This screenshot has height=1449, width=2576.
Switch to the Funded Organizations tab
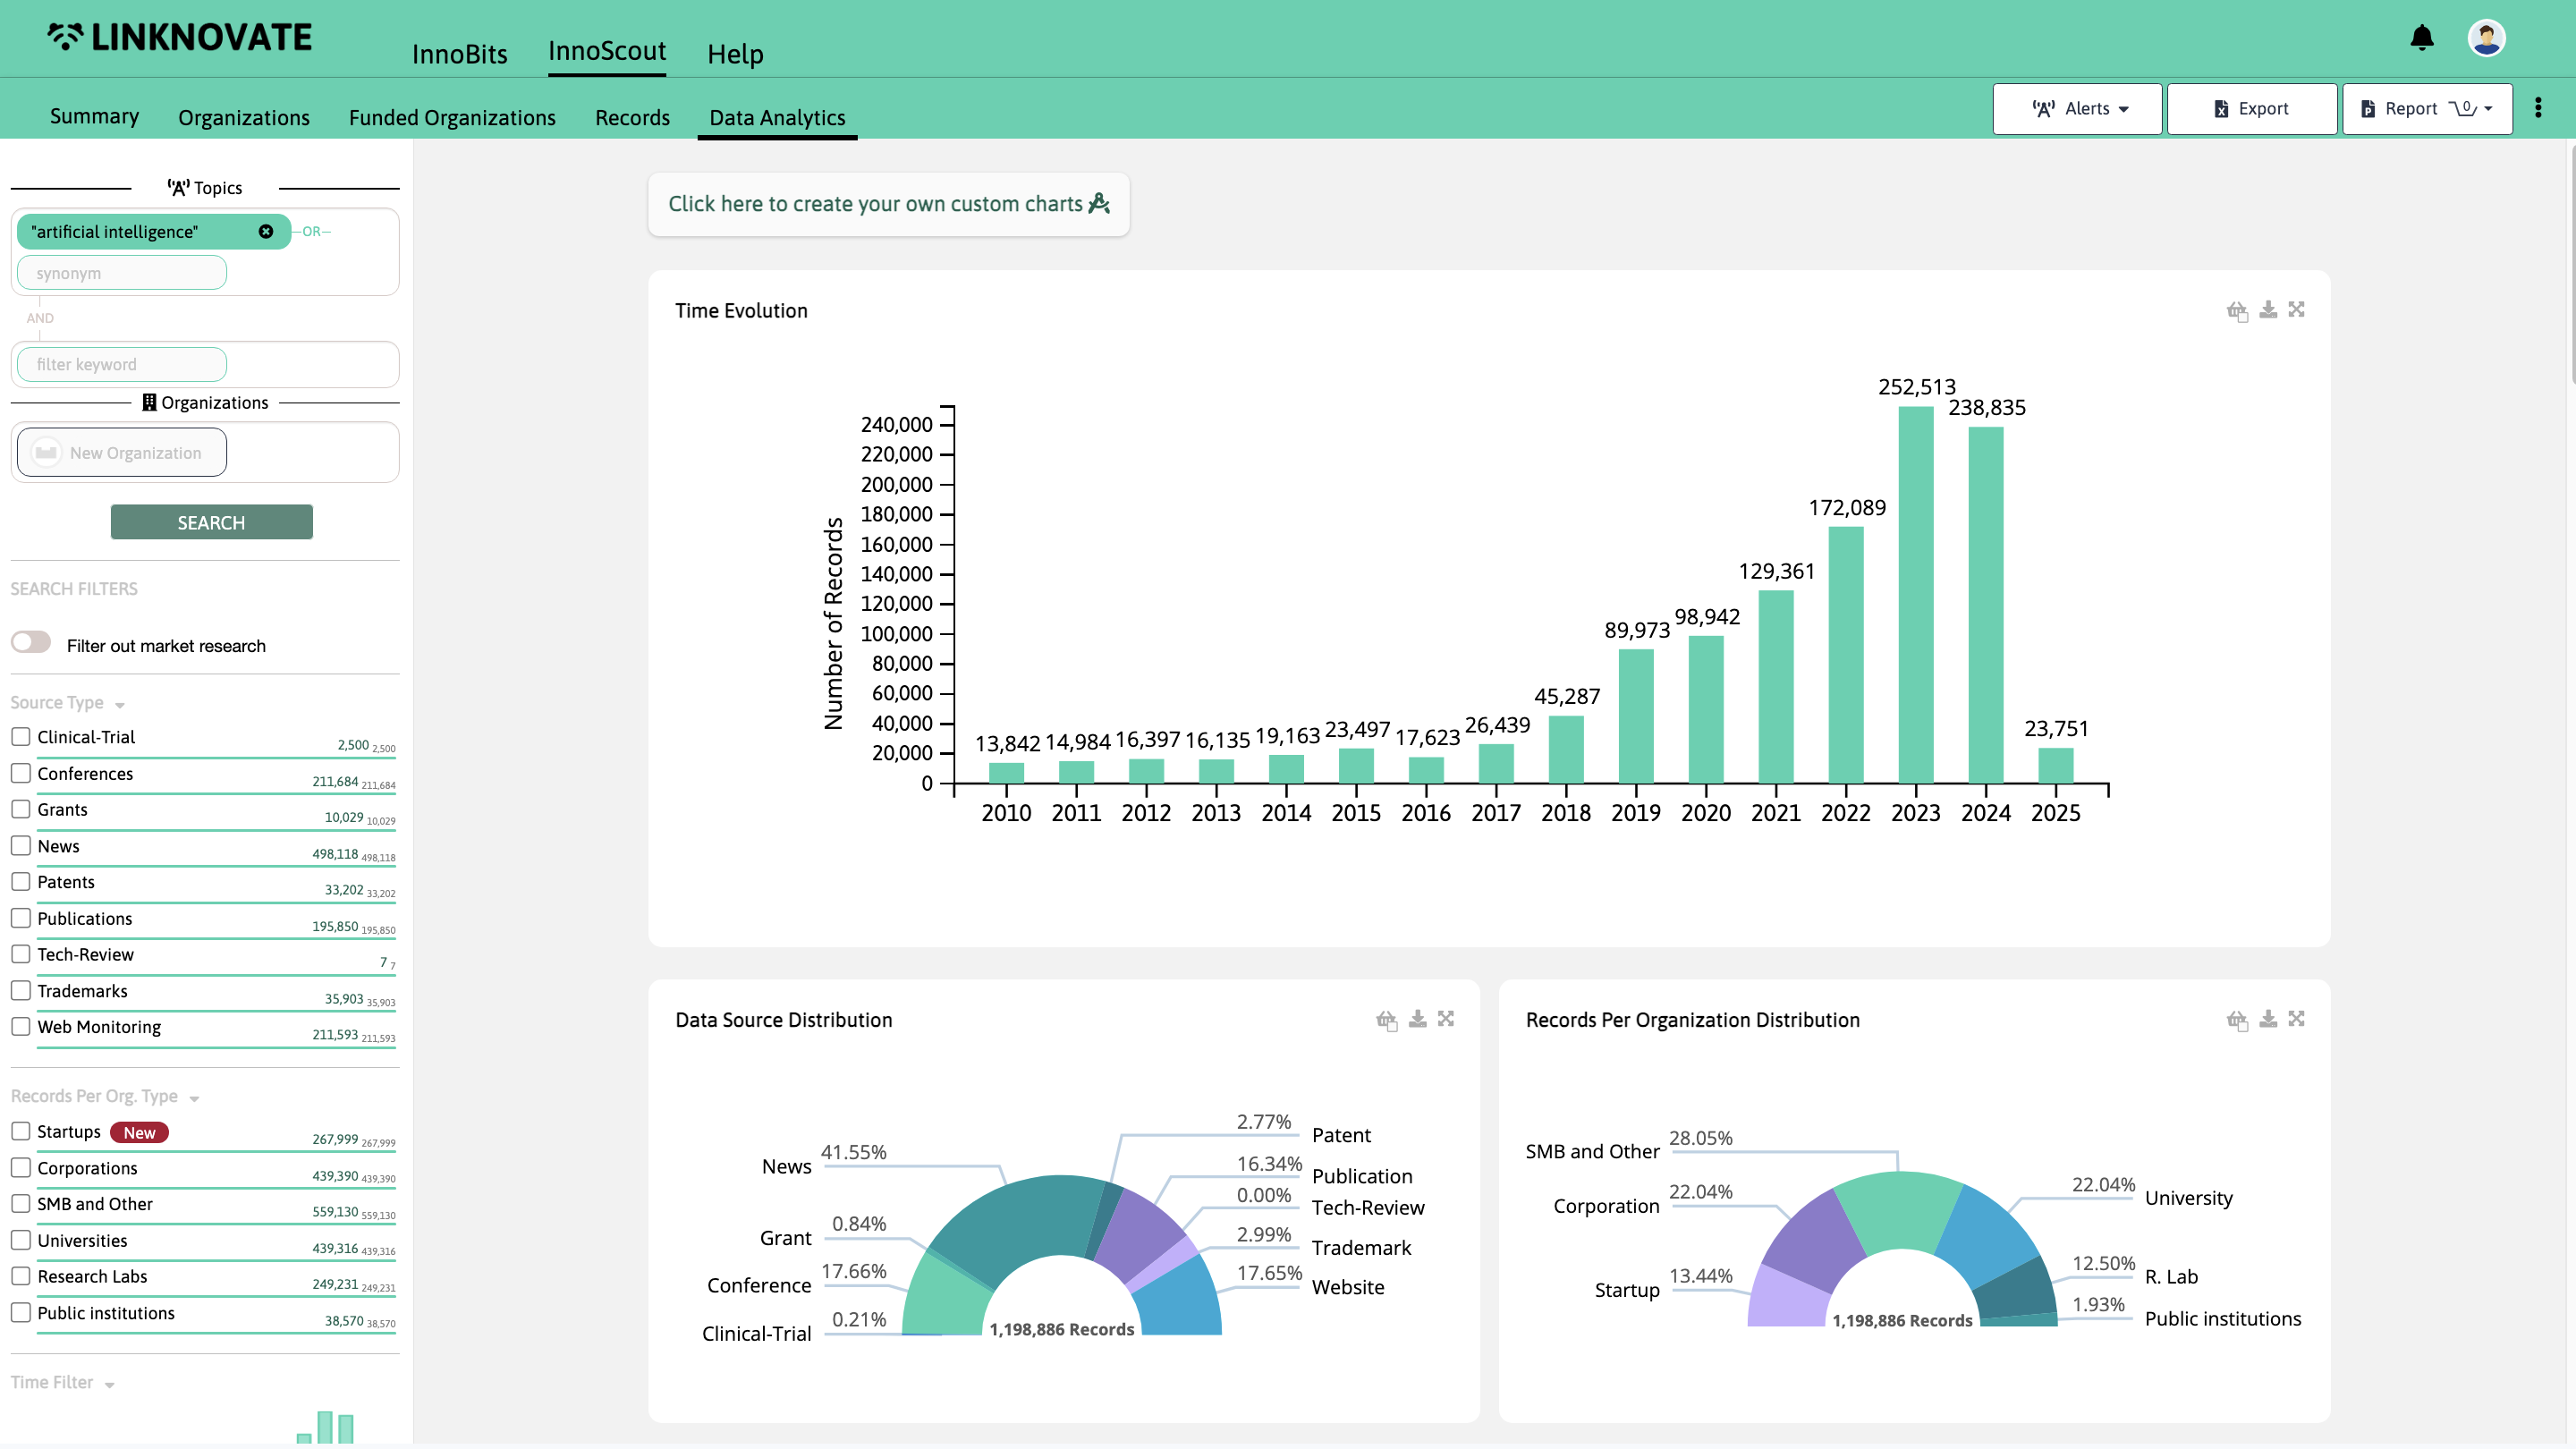(452, 117)
